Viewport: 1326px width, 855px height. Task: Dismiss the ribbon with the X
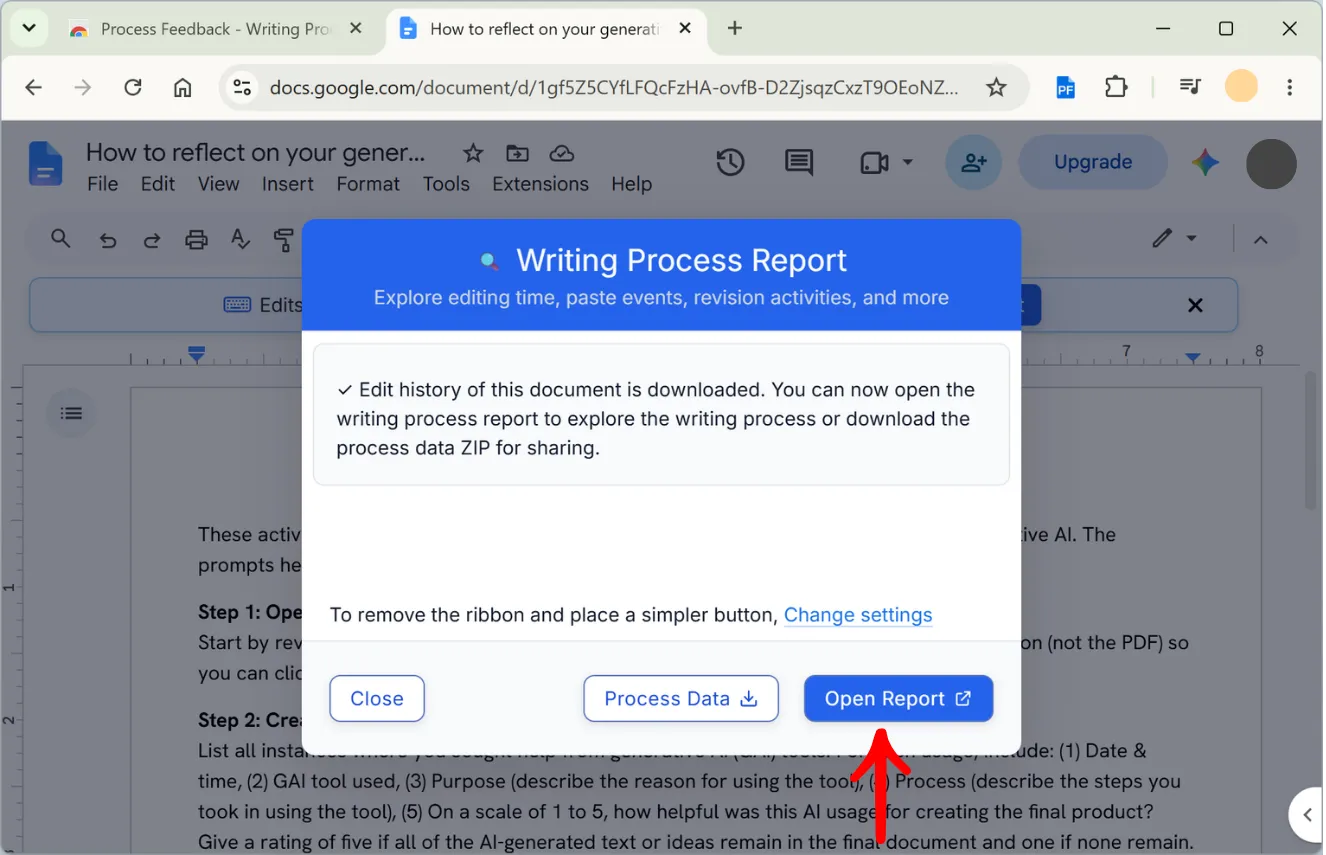point(1195,305)
